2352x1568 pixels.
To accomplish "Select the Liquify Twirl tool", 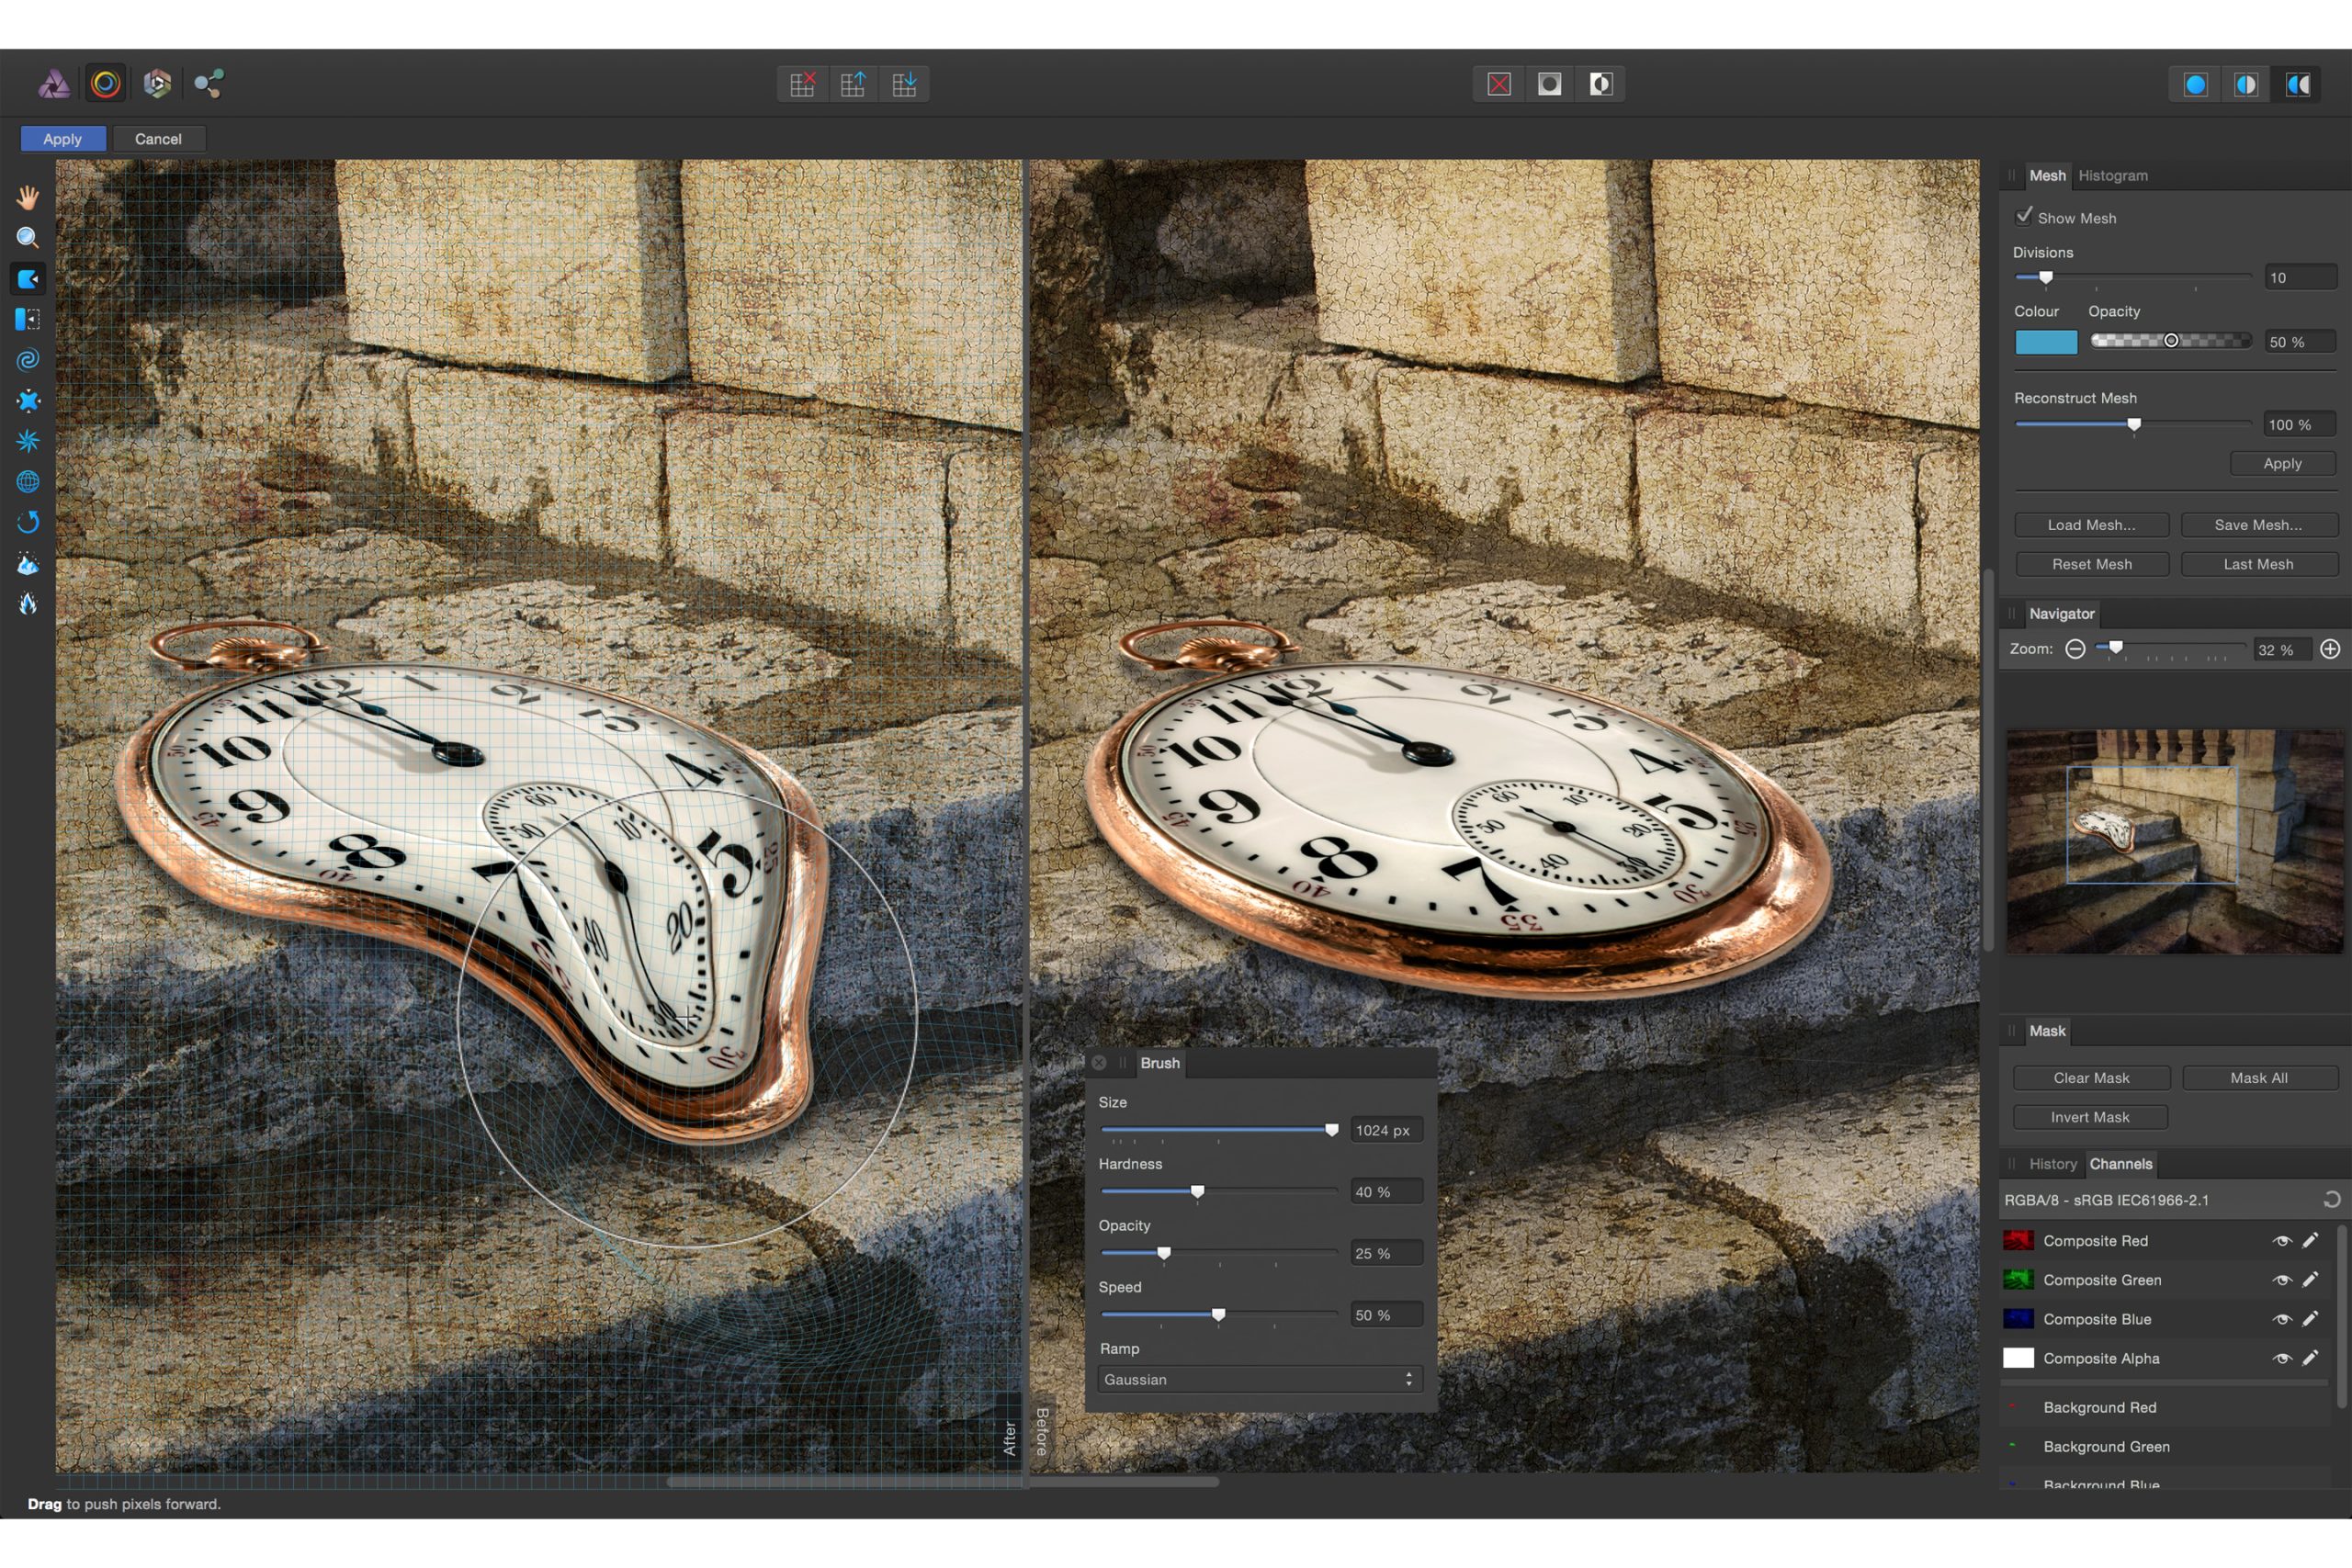I will pyautogui.click(x=28, y=360).
